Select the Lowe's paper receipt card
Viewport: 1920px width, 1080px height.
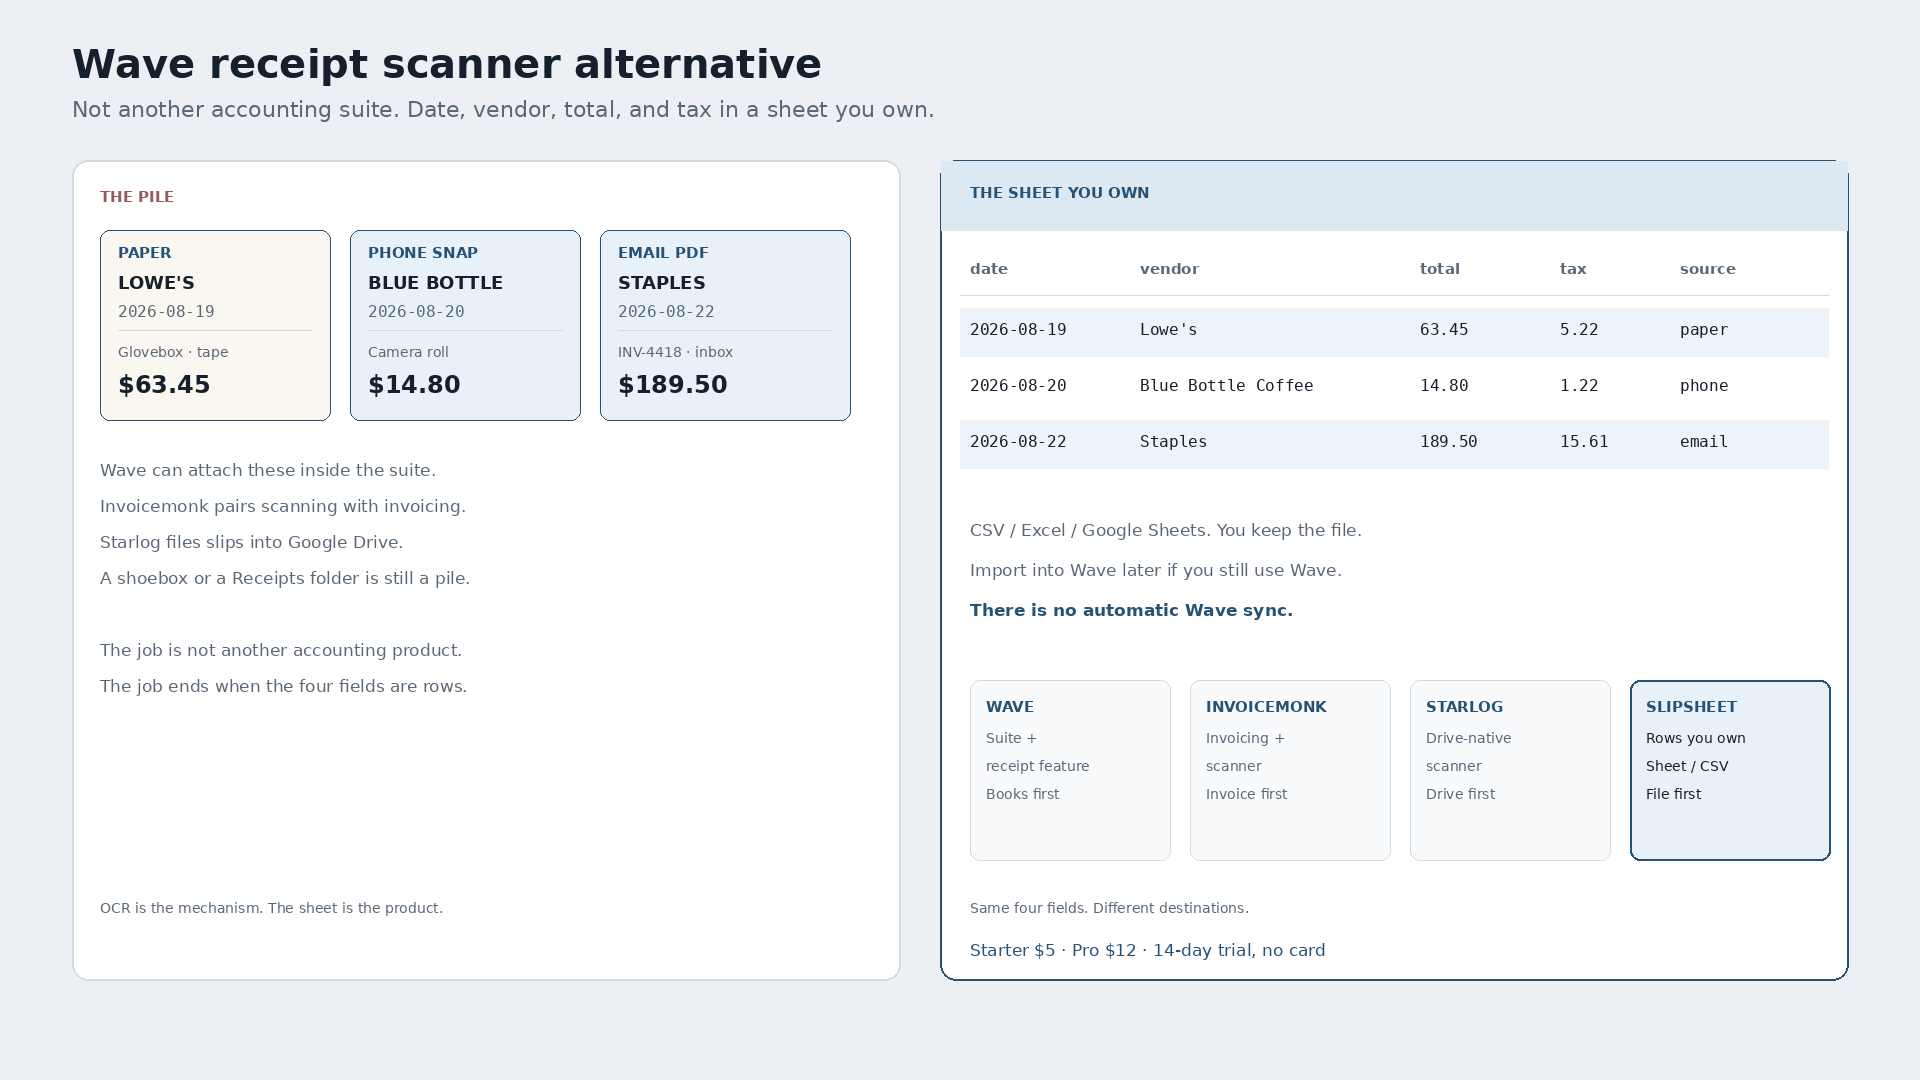coord(215,325)
